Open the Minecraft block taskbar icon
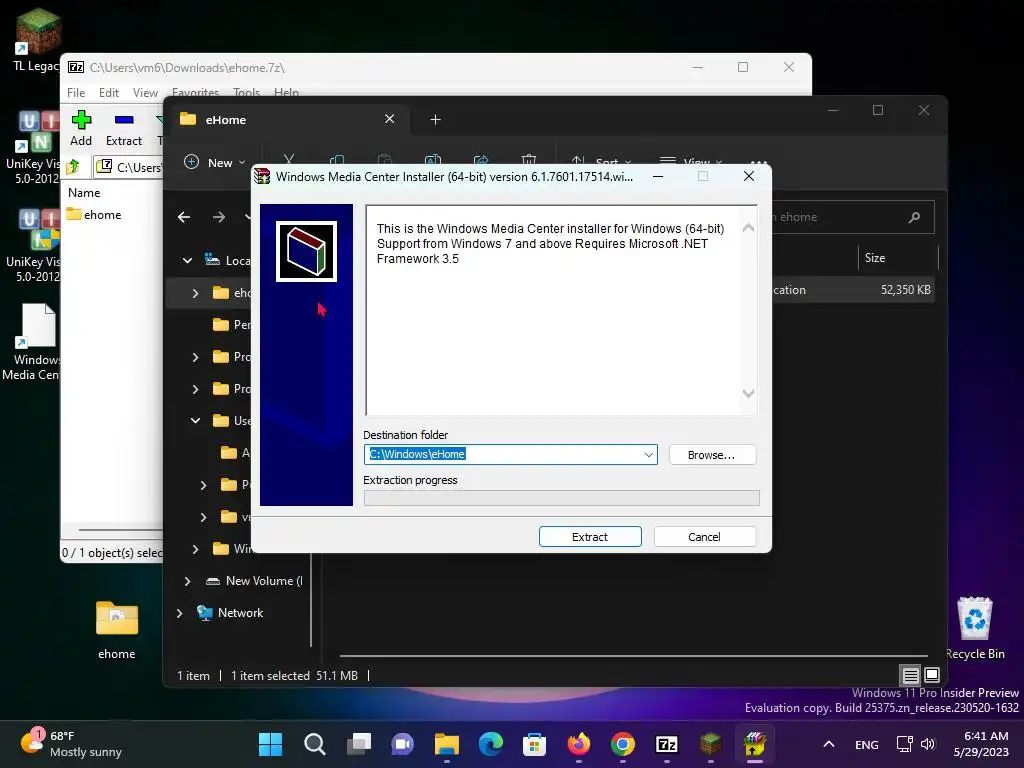Viewport: 1024px width, 768px height. pyautogui.click(x=711, y=744)
